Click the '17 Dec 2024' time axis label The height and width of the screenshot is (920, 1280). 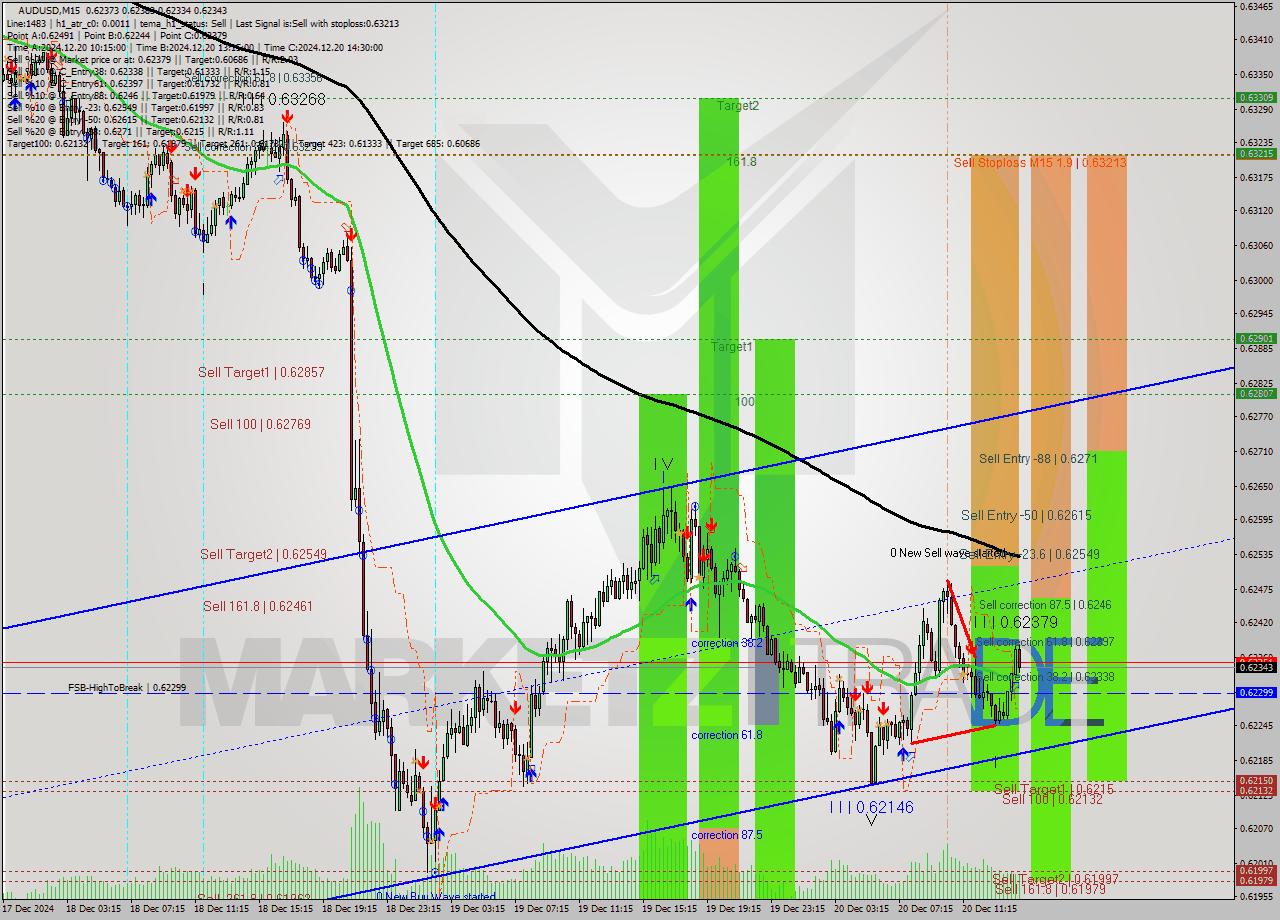(x=27, y=911)
